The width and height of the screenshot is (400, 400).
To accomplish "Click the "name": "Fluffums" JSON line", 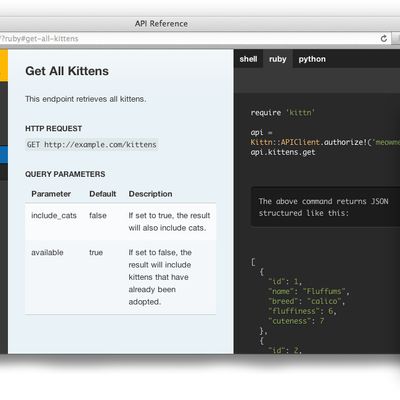I will coord(309,291).
